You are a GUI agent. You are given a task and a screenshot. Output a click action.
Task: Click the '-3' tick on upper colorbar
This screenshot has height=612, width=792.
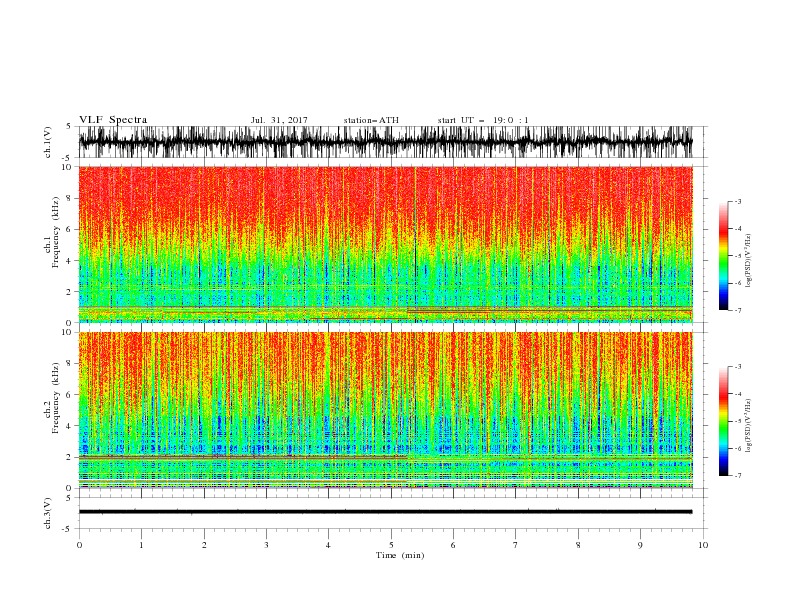tap(738, 201)
